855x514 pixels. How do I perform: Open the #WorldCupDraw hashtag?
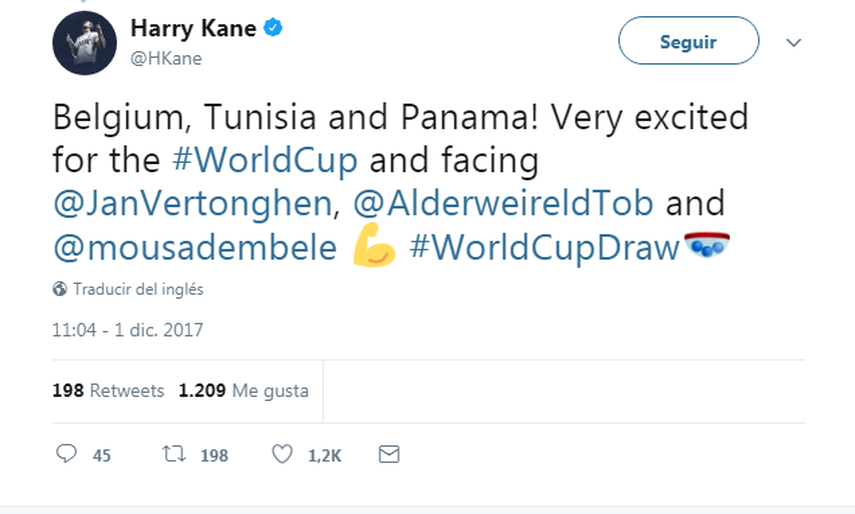[545, 247]
